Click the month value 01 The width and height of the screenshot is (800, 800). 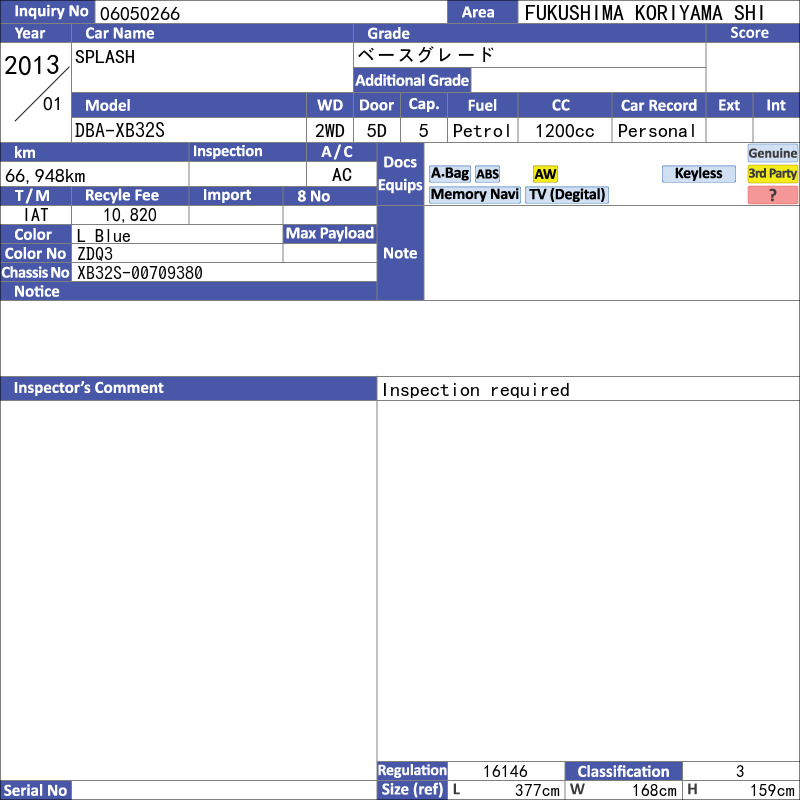coord(52,104)
